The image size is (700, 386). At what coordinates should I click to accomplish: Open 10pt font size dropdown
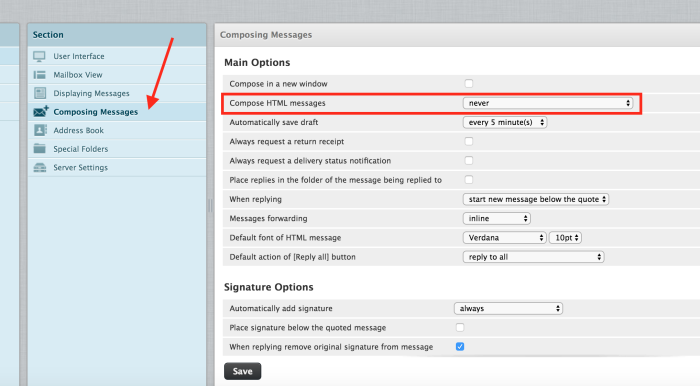tap(566, 238)
